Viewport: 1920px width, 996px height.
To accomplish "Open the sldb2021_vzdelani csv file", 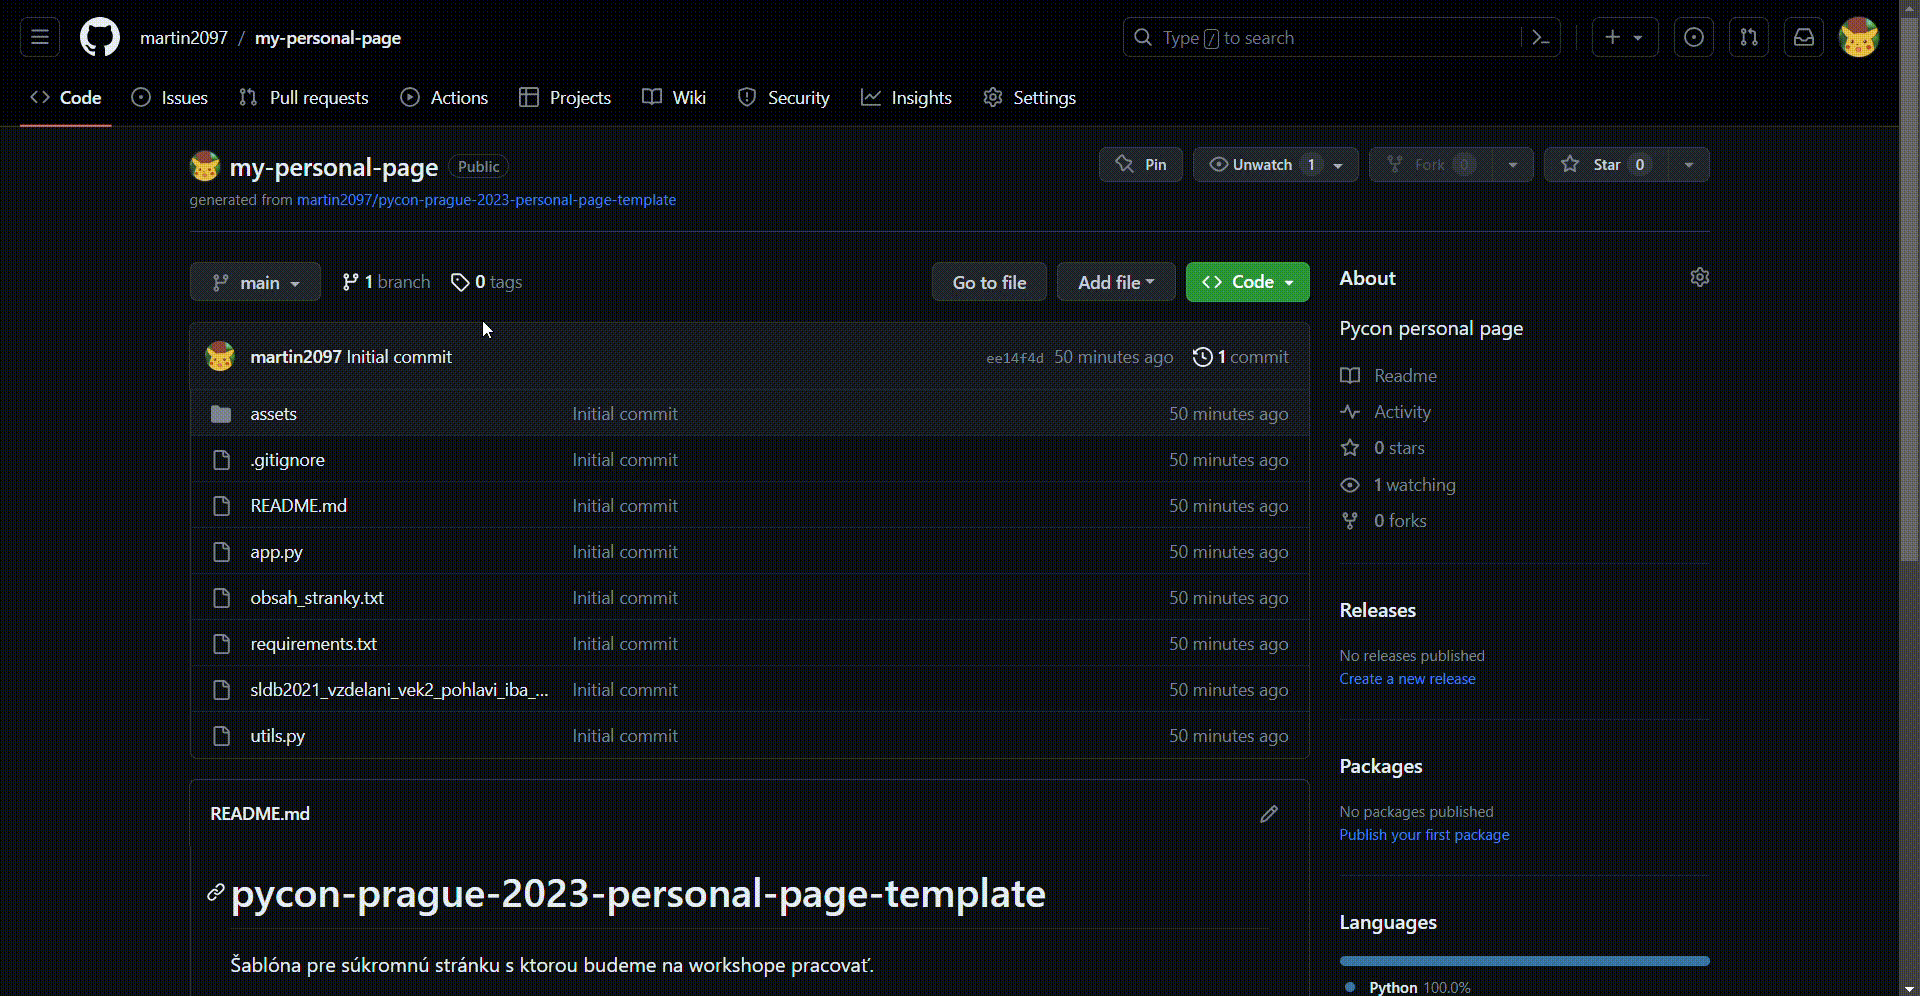I will click(400, 690).
